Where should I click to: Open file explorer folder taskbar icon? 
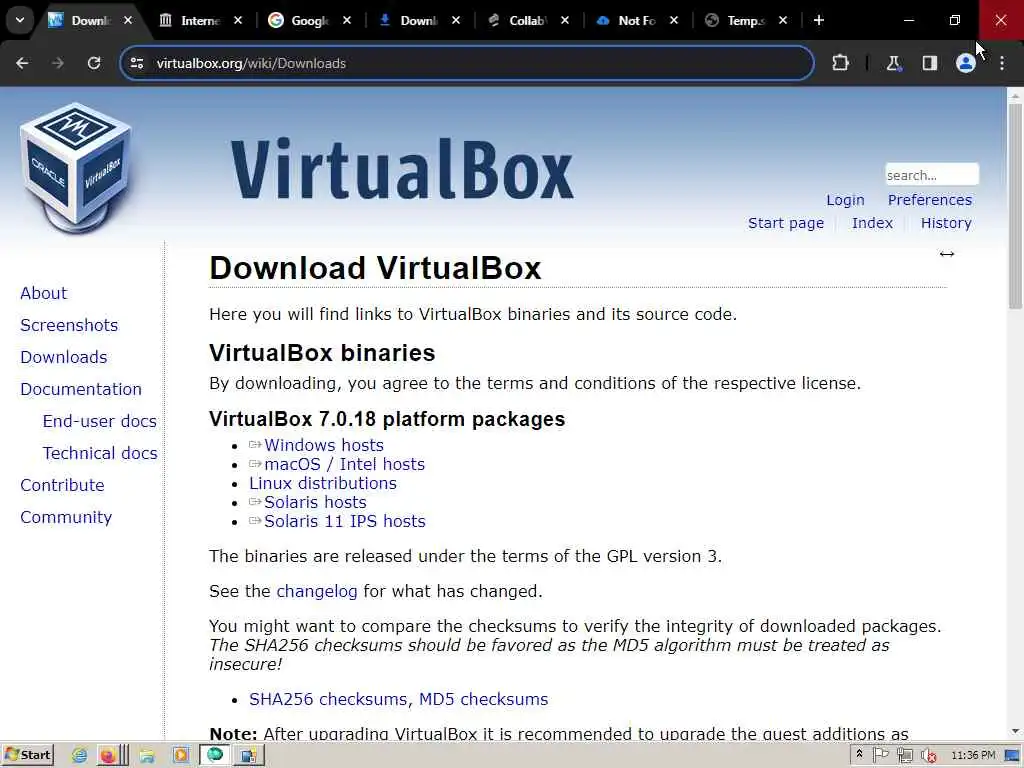(x=147, y=756)
